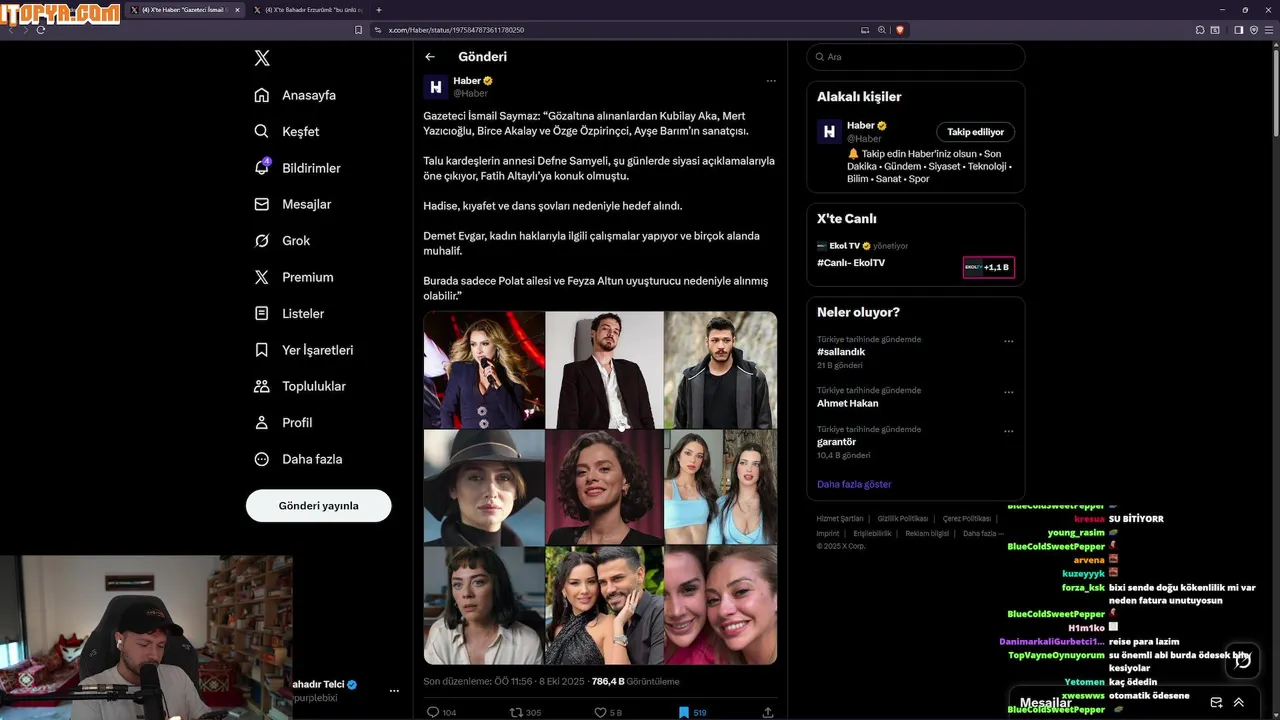Open Keşfet search page in sidebar
Screen dimensions: 1280x720
tap(287, 131)
